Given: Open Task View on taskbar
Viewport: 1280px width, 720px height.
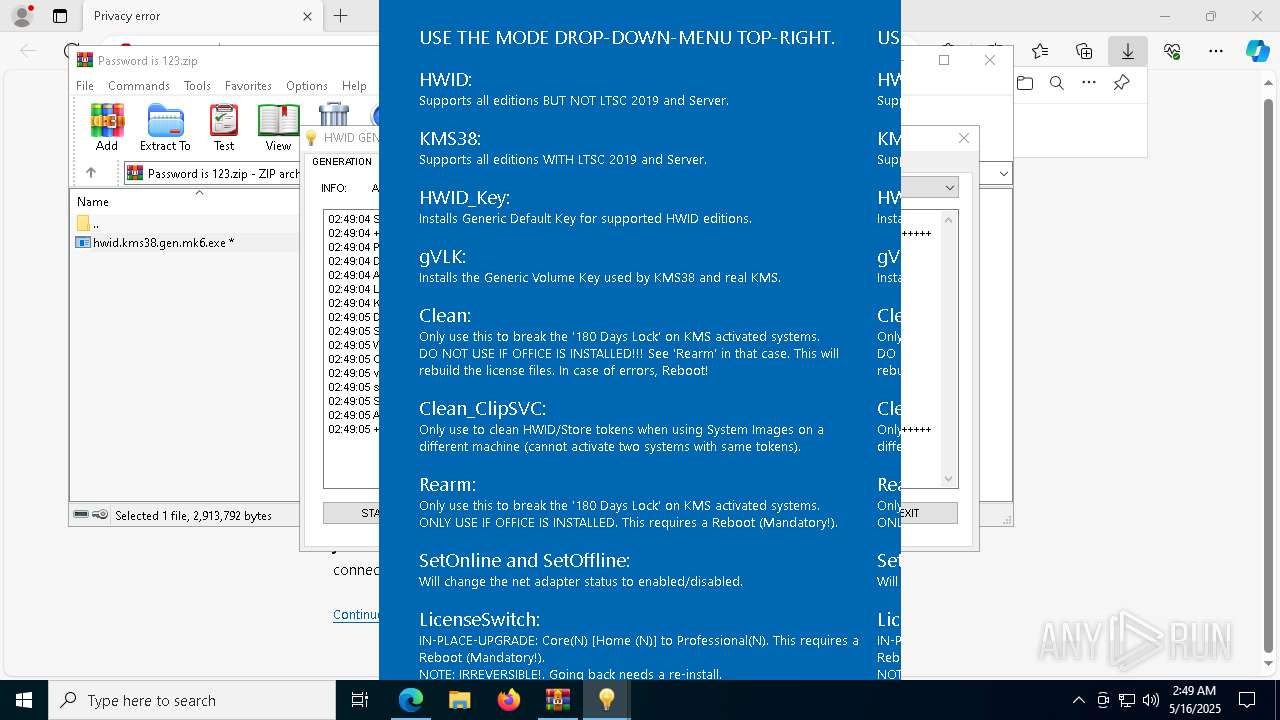Looking at the screenshot, I should click(361, 700).
